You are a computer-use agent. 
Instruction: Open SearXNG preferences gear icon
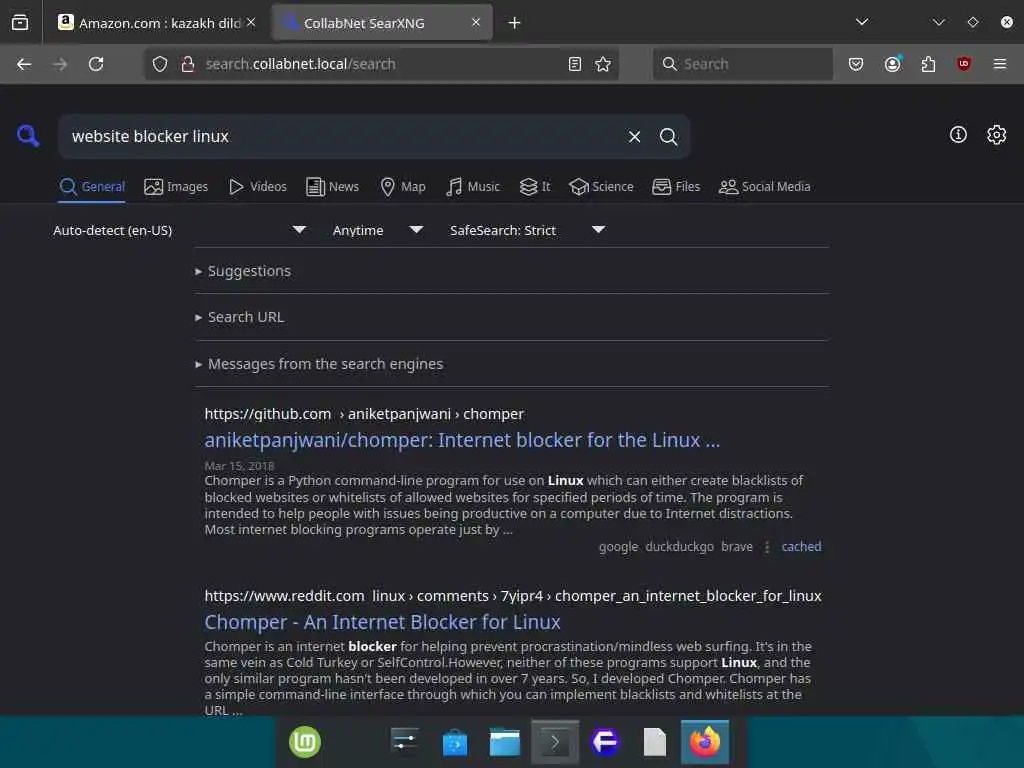coord(997,135)
